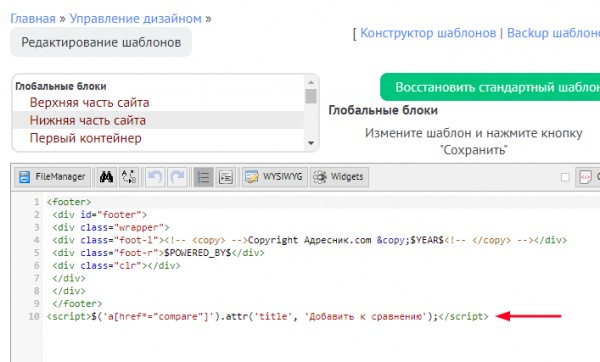Screen dimensions: 600x362
Task: Click the $YEAR$ variable in line 4
Action: [427, 240]
